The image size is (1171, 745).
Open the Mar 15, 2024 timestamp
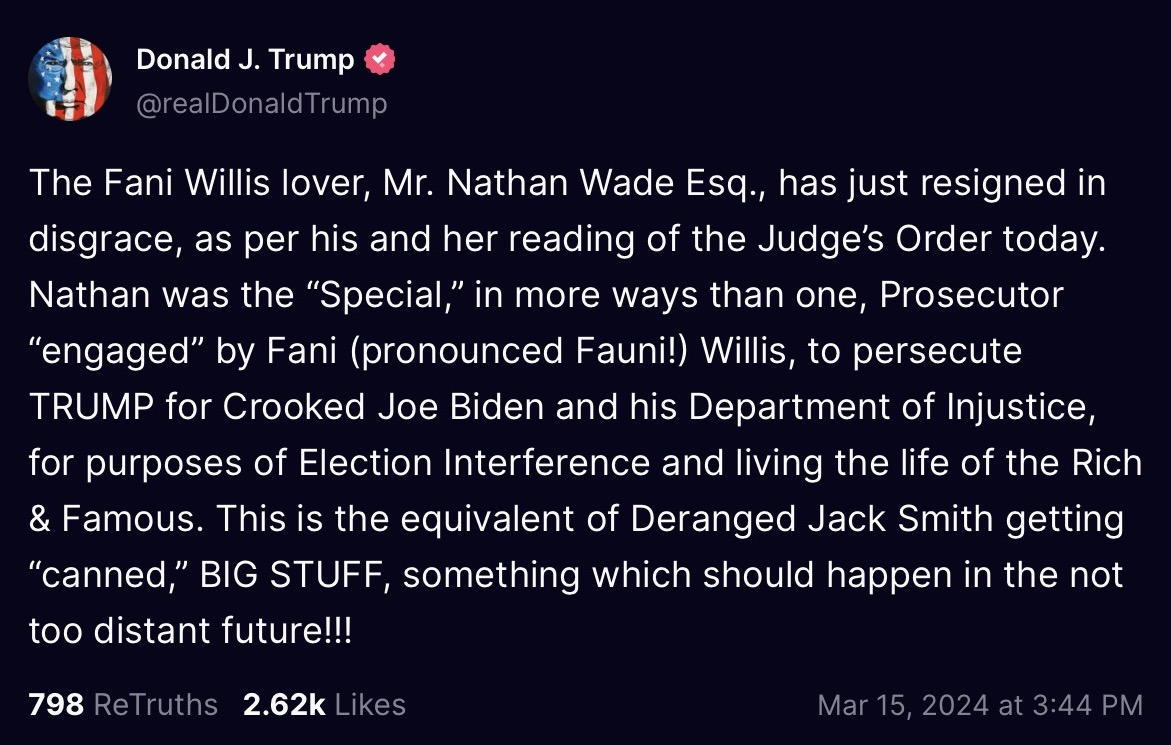980,705
